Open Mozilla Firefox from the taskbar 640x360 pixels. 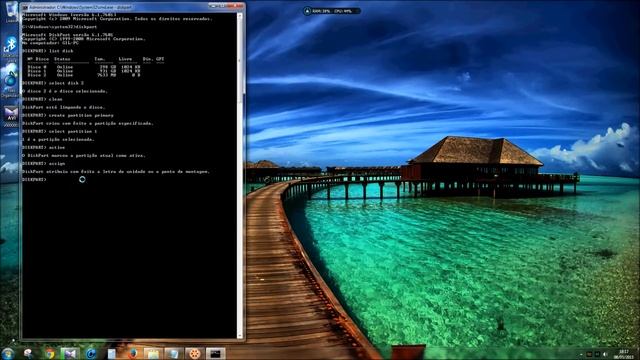click(132, 353)
